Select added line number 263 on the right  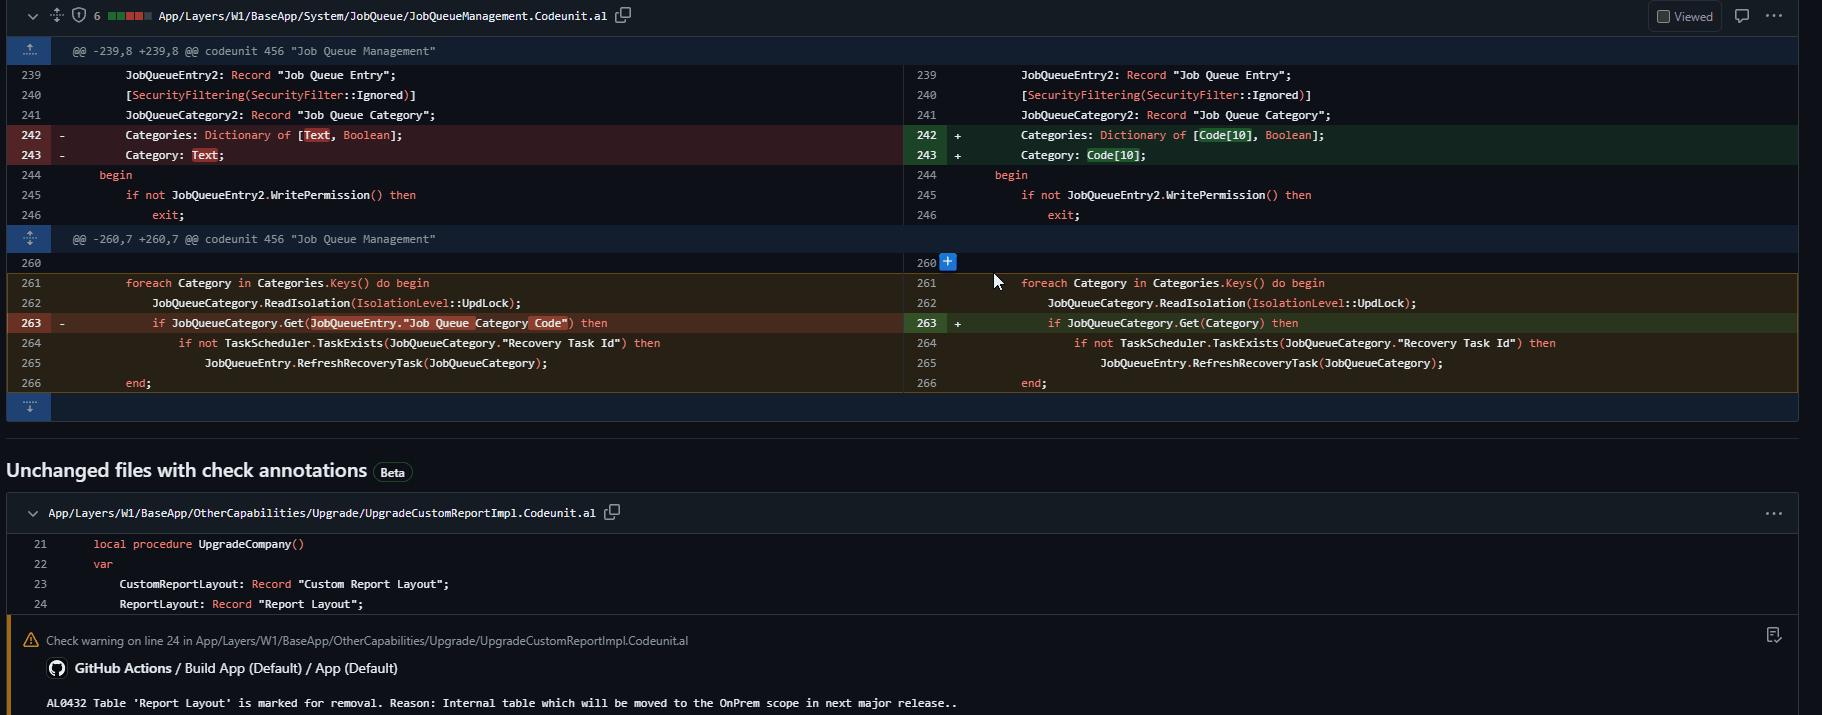(927, 323)
